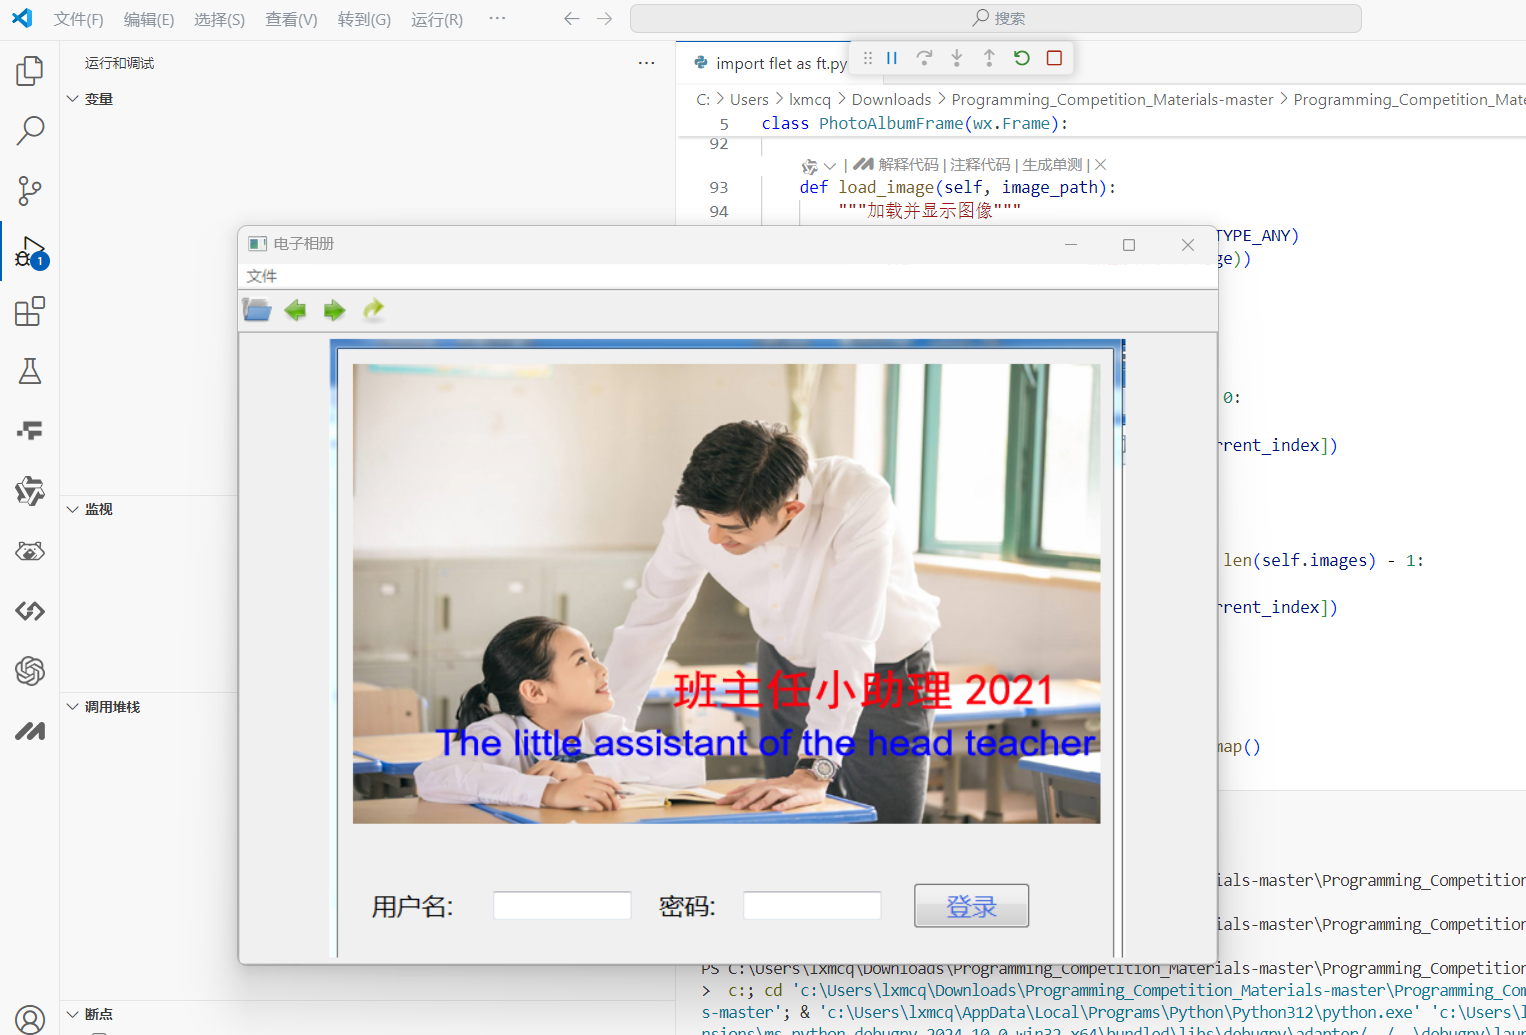Open the Explorer view in activity bar
Image resolution: width=1526 pixels, height=1035 pixels.
point(30,71)
